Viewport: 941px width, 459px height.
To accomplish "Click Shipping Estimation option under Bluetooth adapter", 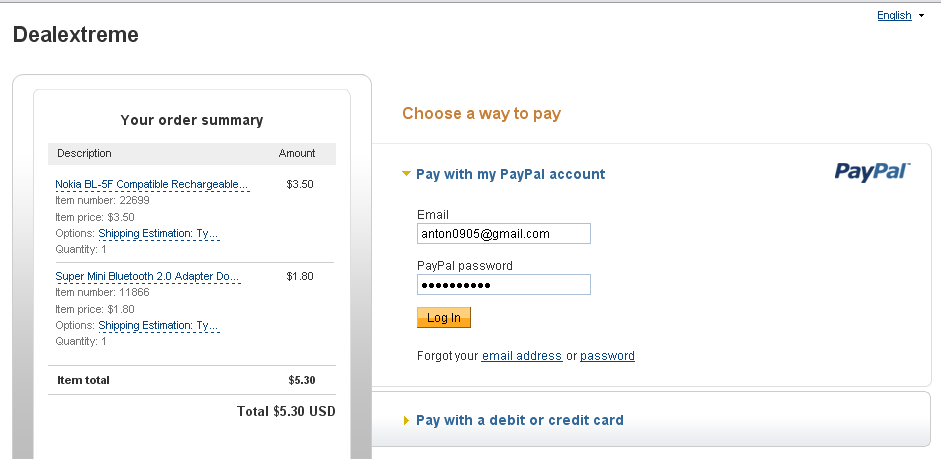I will [158, 325].
